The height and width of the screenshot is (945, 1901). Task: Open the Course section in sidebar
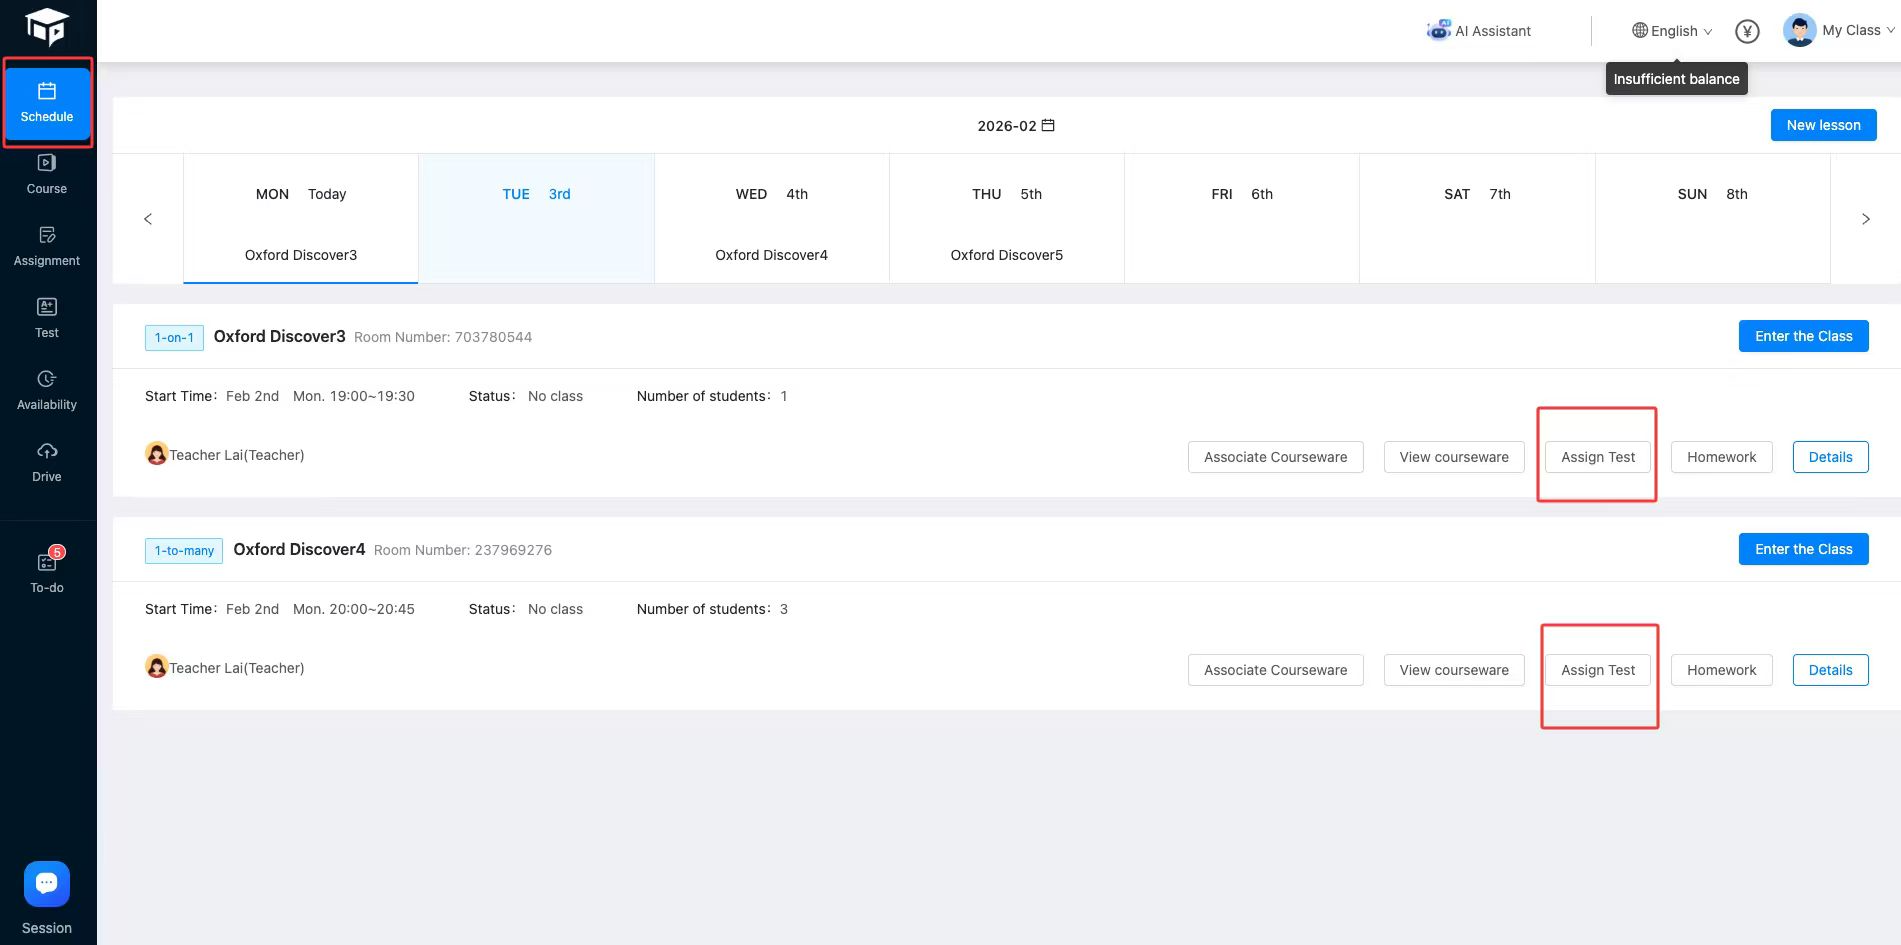(47, 173)
